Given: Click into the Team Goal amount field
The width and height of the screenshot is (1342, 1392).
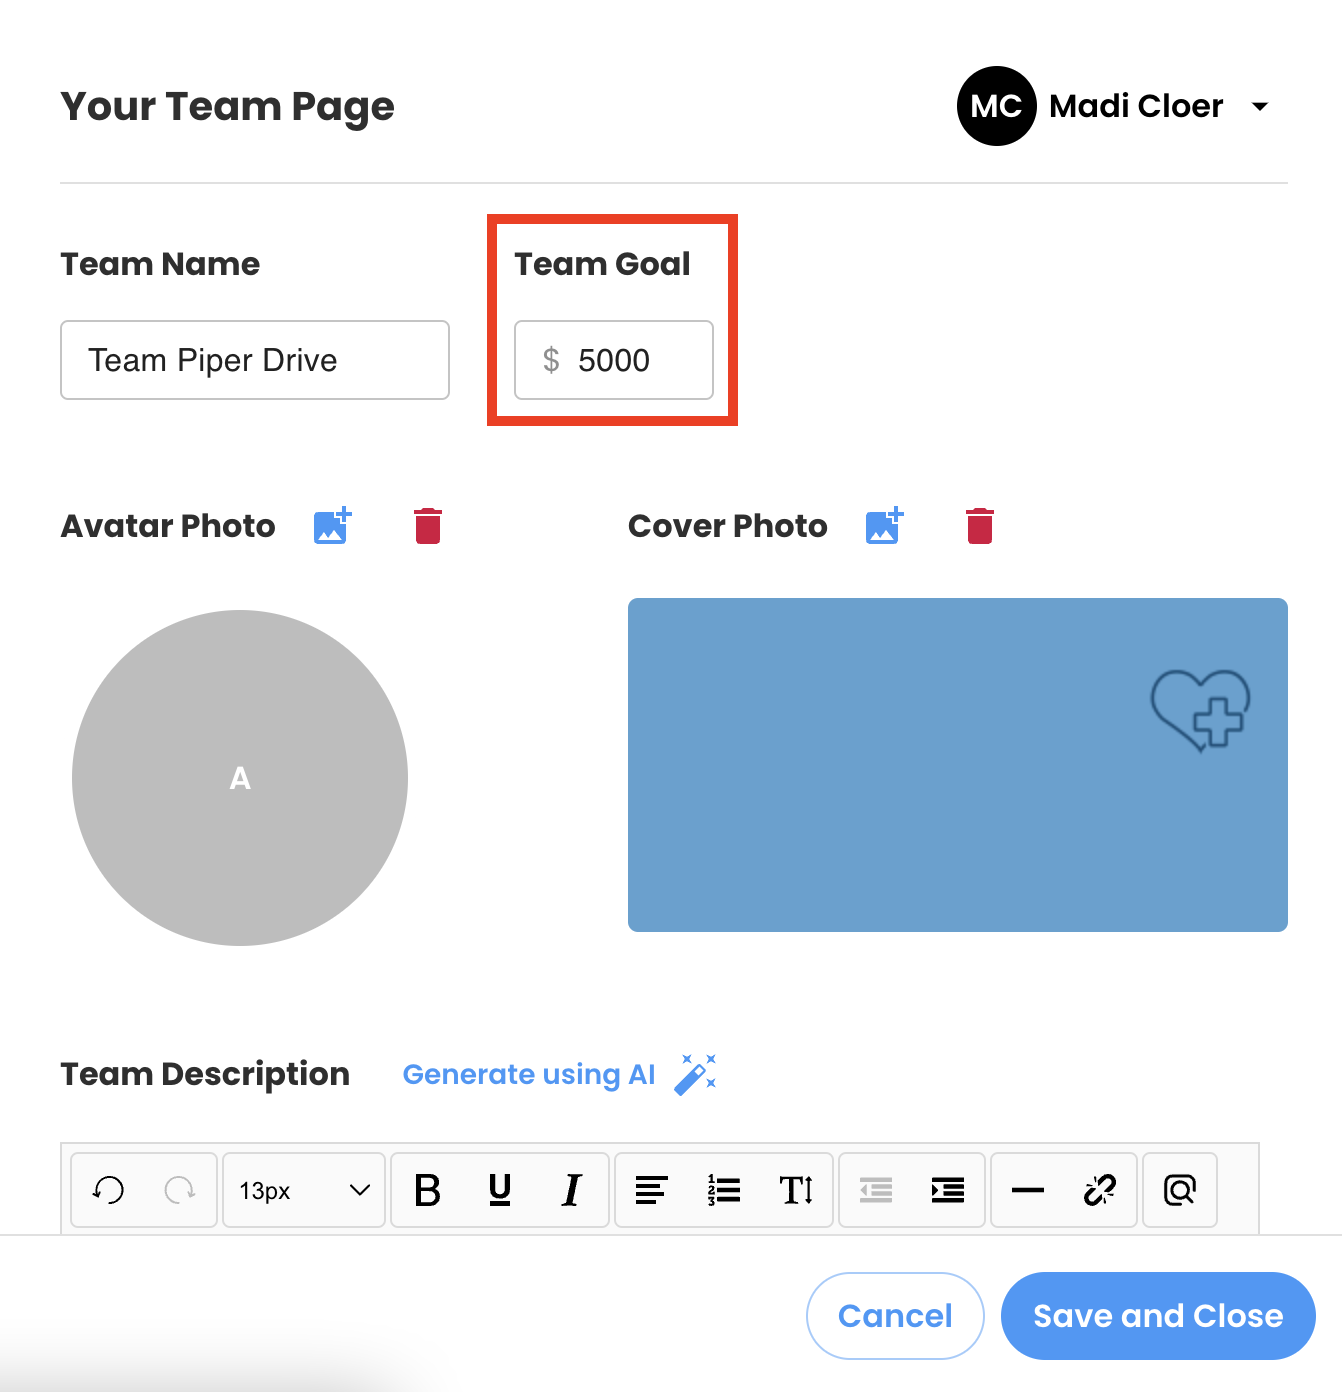Looking at the screenshot, I should tap(630, 360).
